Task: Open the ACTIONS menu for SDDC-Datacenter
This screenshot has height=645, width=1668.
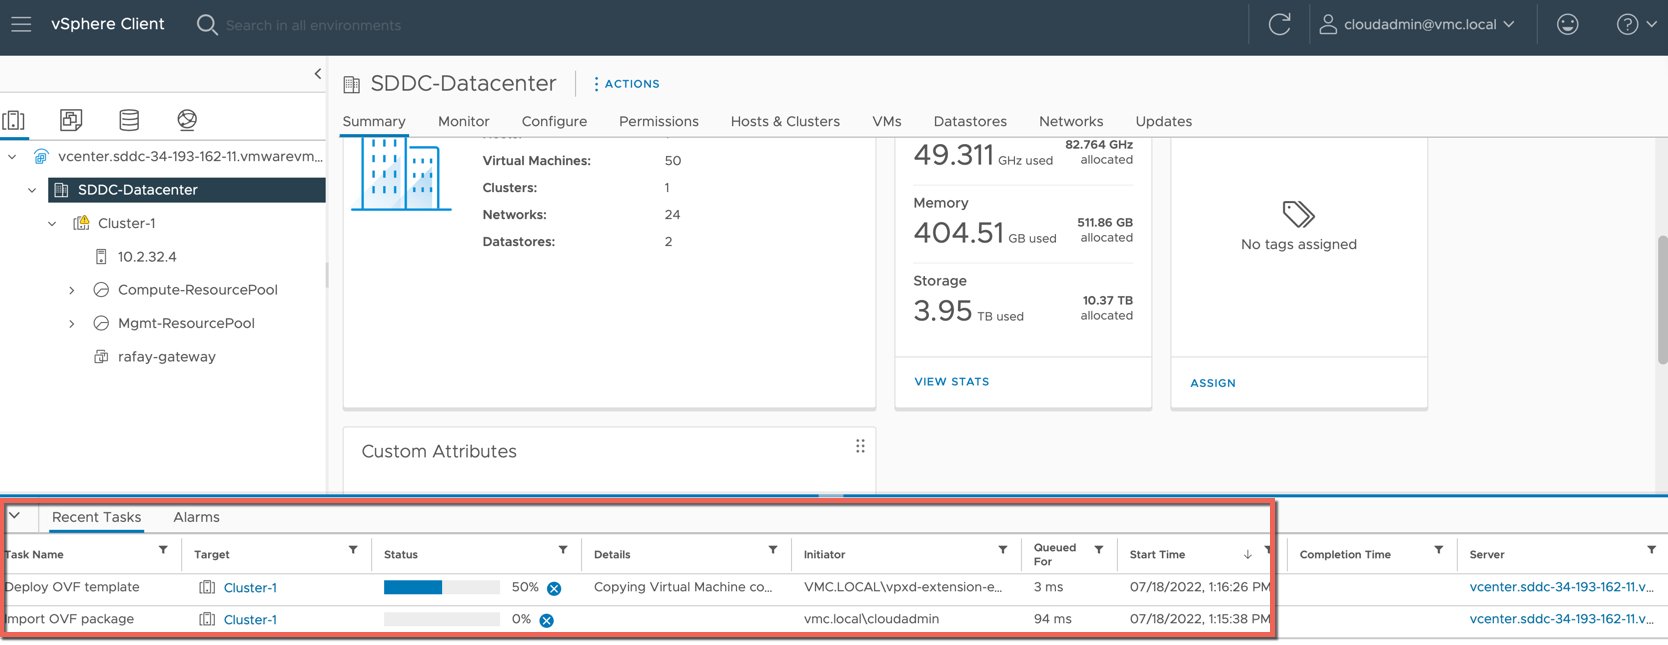Action: coord(626,84)
